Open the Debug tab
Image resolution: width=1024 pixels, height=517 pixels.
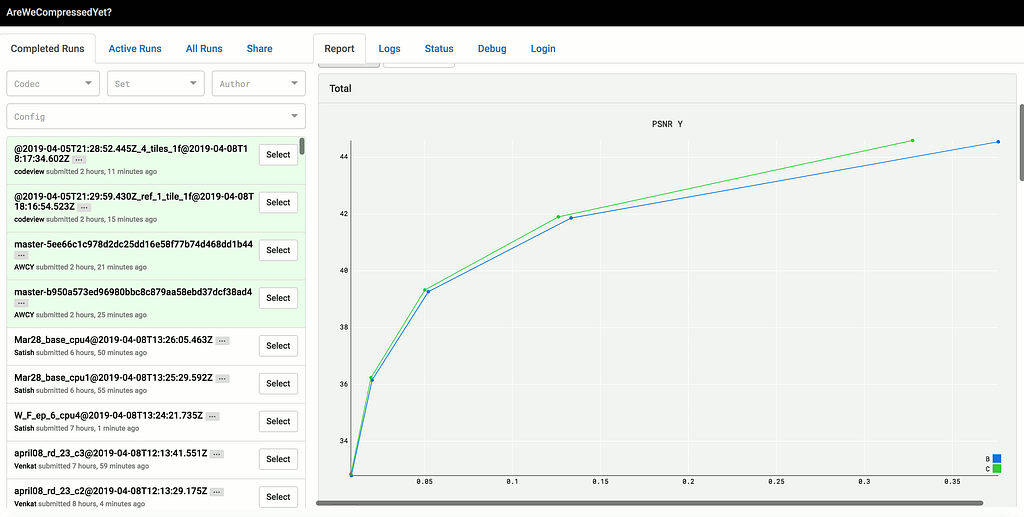click(x=492, y=48)
